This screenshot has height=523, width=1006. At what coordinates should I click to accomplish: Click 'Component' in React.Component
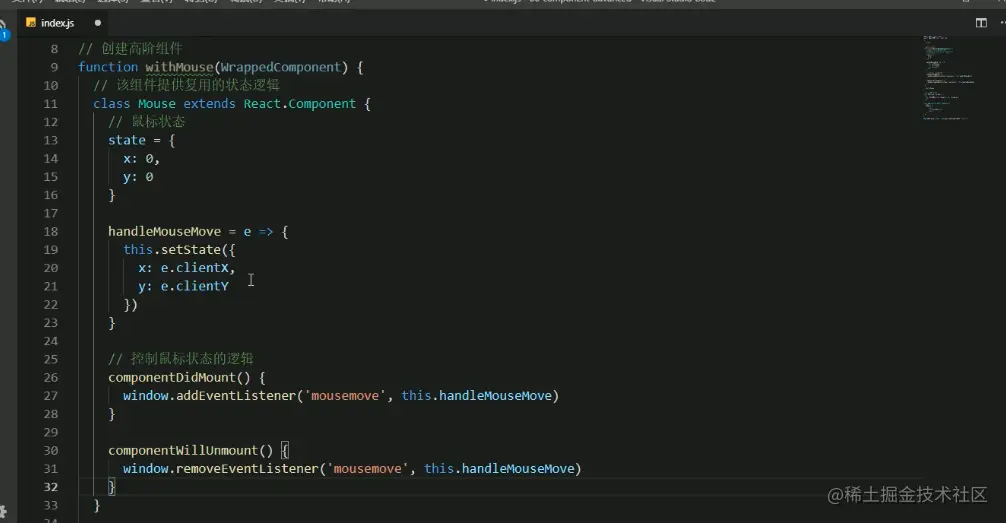point(322,104)
